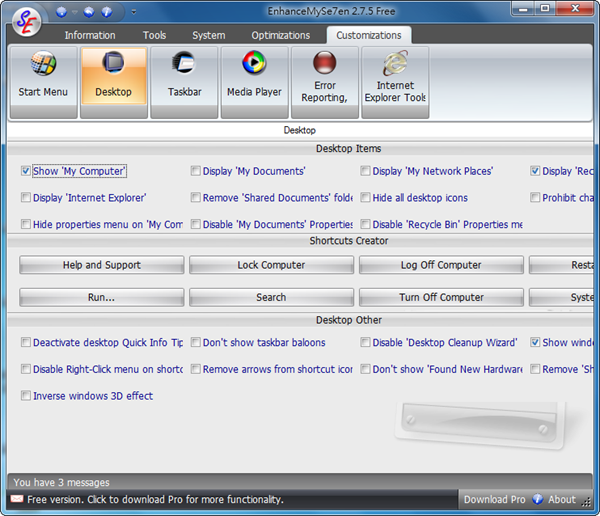The width and height of the screenshot is (600, 516).
Task: Open the Media Player customization section
Action: point(254,82)
